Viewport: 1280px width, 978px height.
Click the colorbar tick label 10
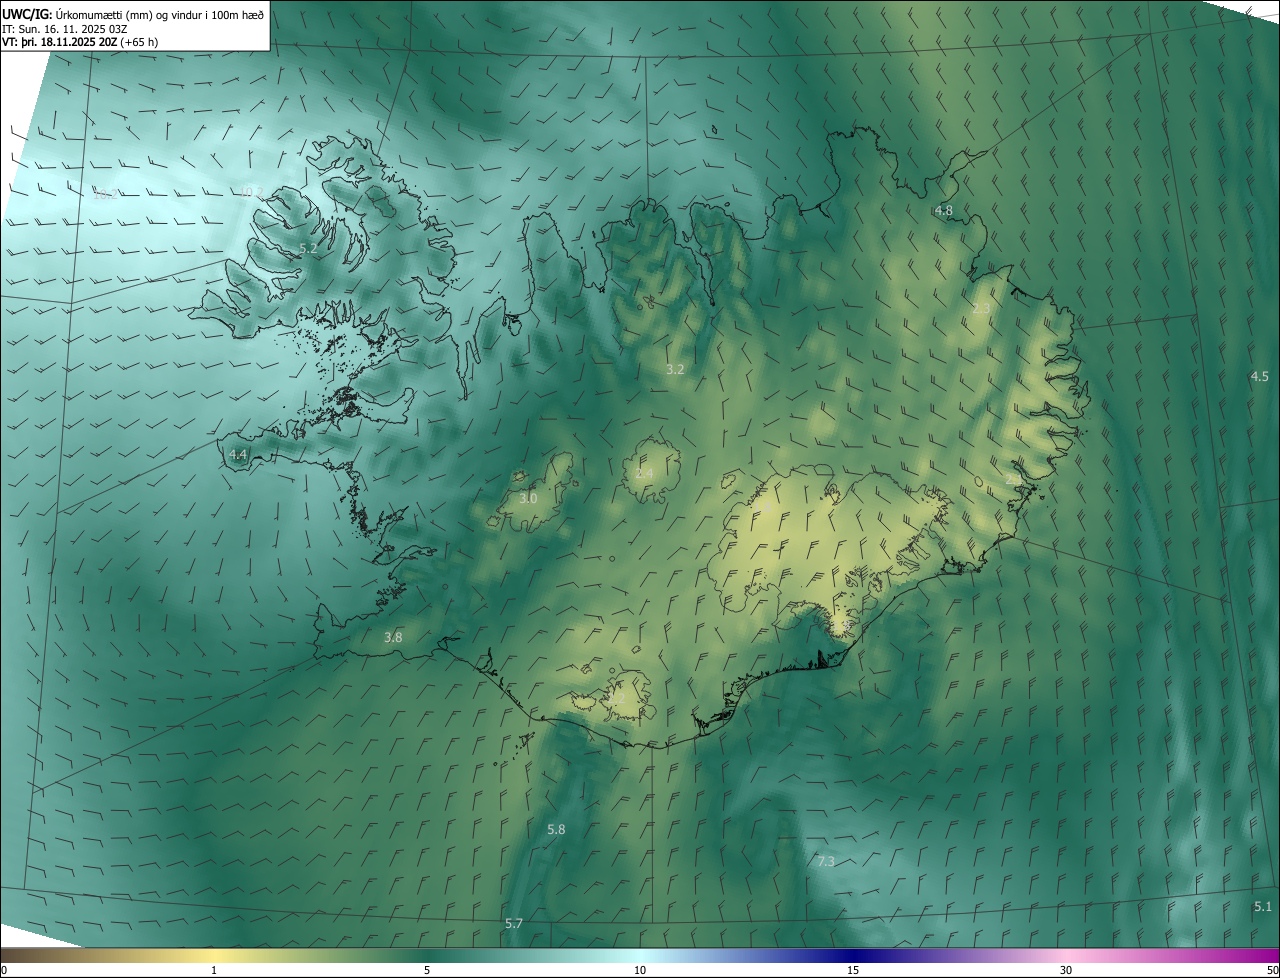[640, 970]
